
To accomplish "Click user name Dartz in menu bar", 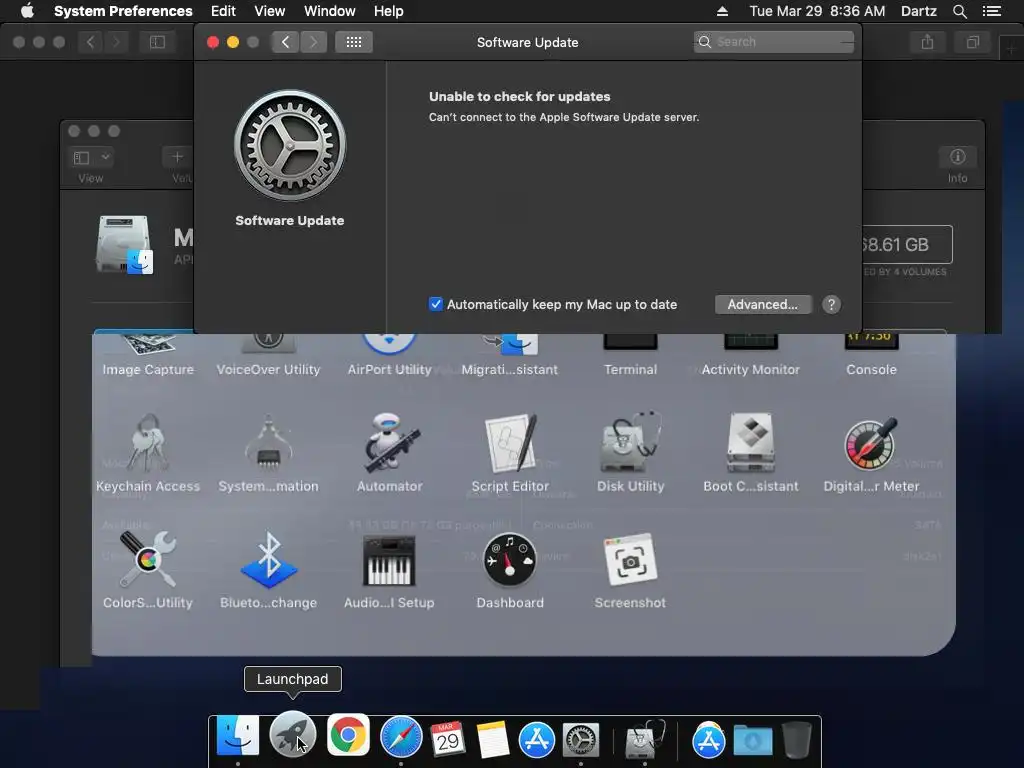I will click(x=919, y=11).
